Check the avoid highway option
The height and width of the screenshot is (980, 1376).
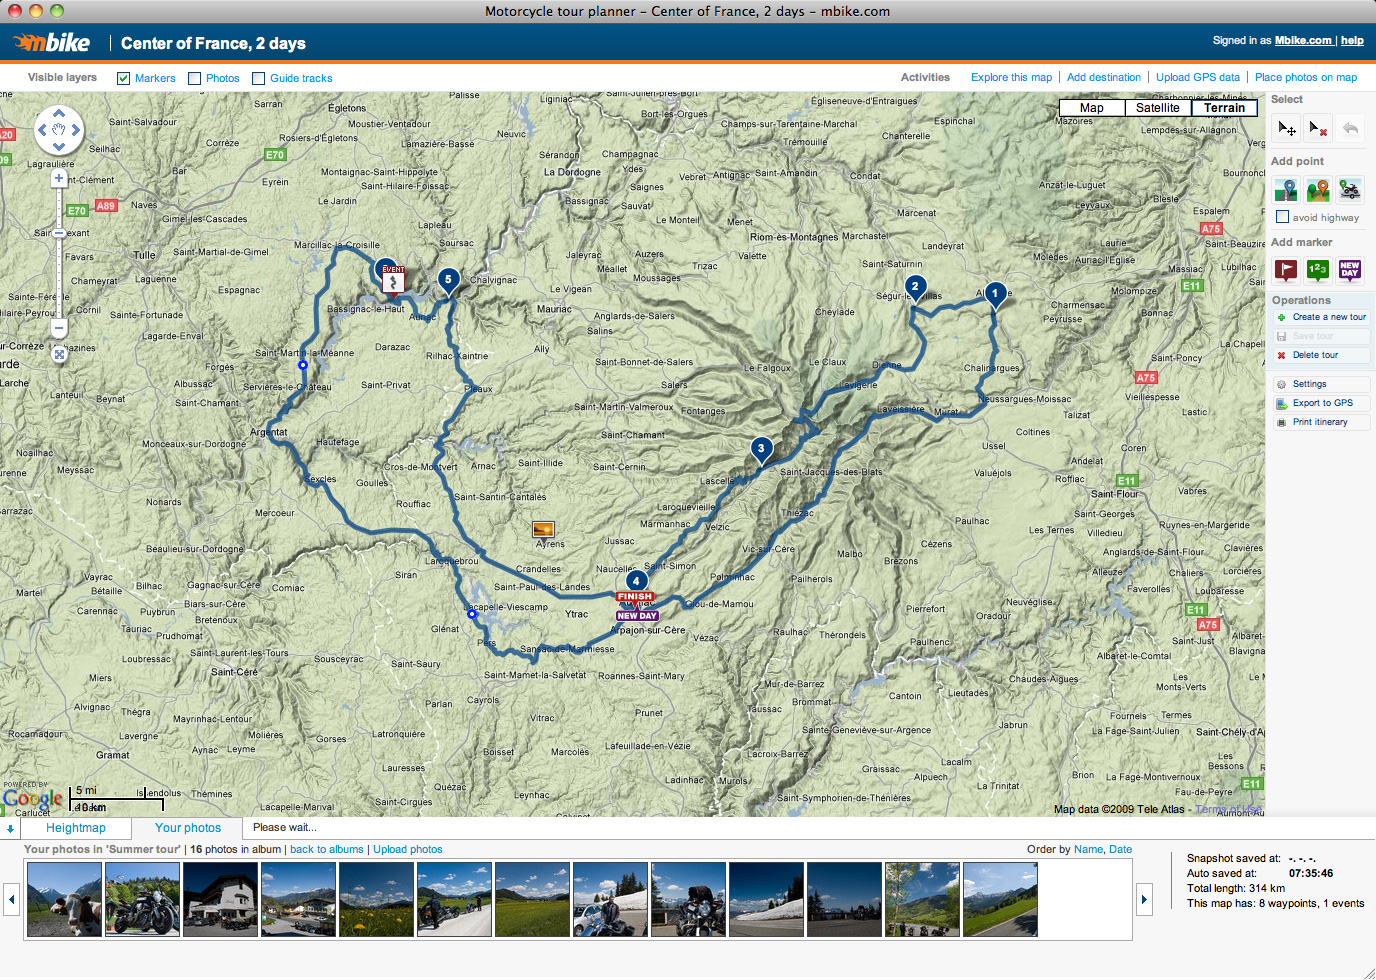[x=1282, y=217]
